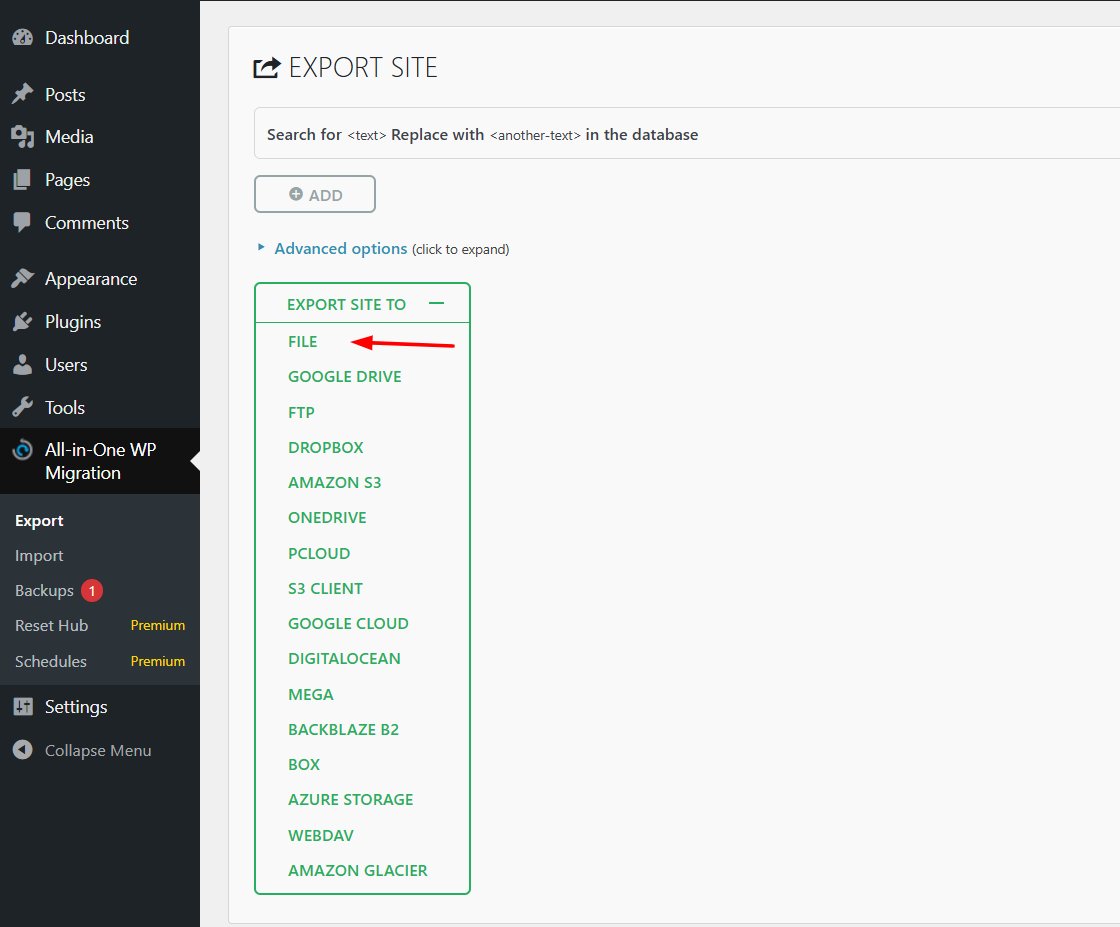The image size is (1120, 927).
Task: Click the Media library icon
Action: click(23, 136)
